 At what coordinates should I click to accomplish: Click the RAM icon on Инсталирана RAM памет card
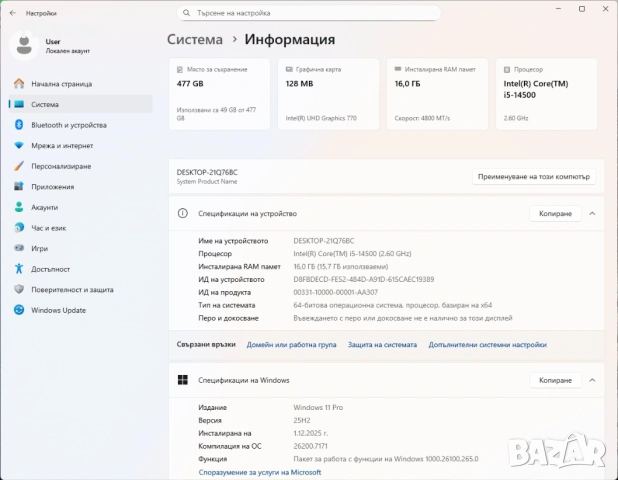[398, 69]
